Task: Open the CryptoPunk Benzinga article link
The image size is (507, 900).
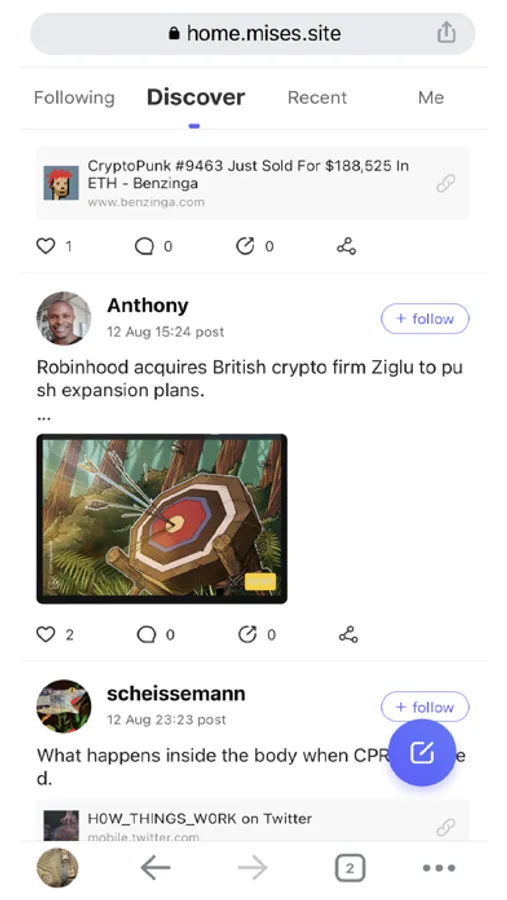Action: click(x=253, y=183)
